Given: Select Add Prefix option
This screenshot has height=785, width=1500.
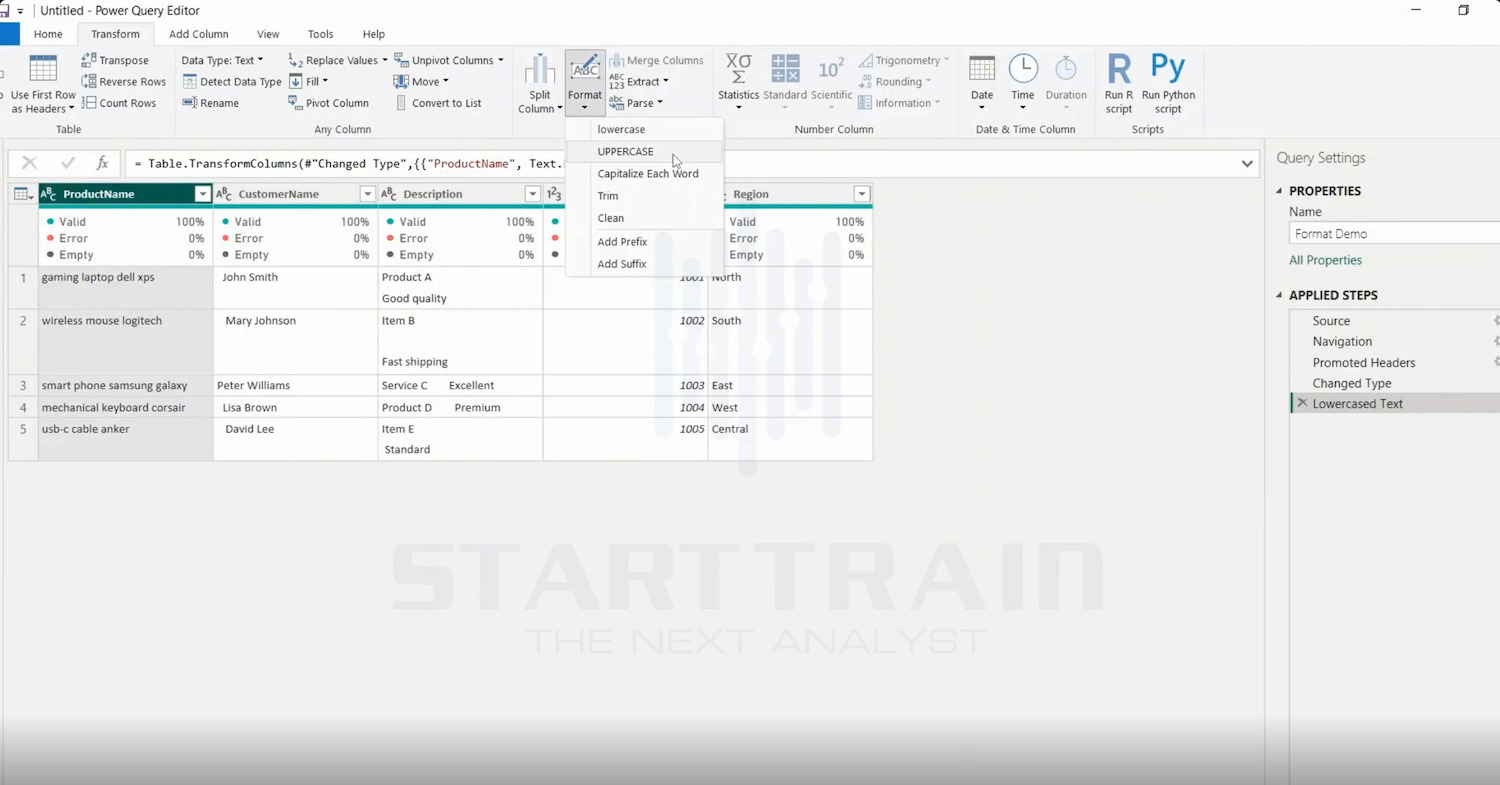Looking at the screenshot, I should click(644, 242).
